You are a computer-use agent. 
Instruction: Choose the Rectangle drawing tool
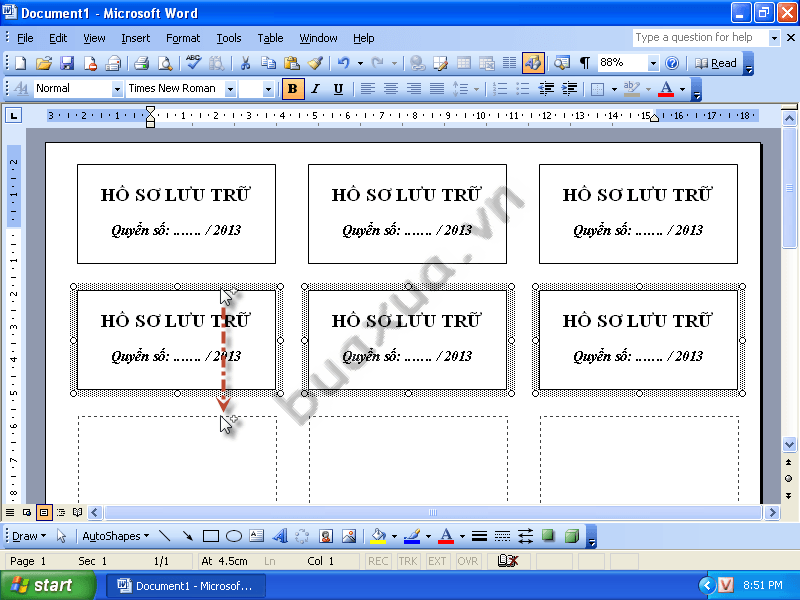(x=211, y=536)
